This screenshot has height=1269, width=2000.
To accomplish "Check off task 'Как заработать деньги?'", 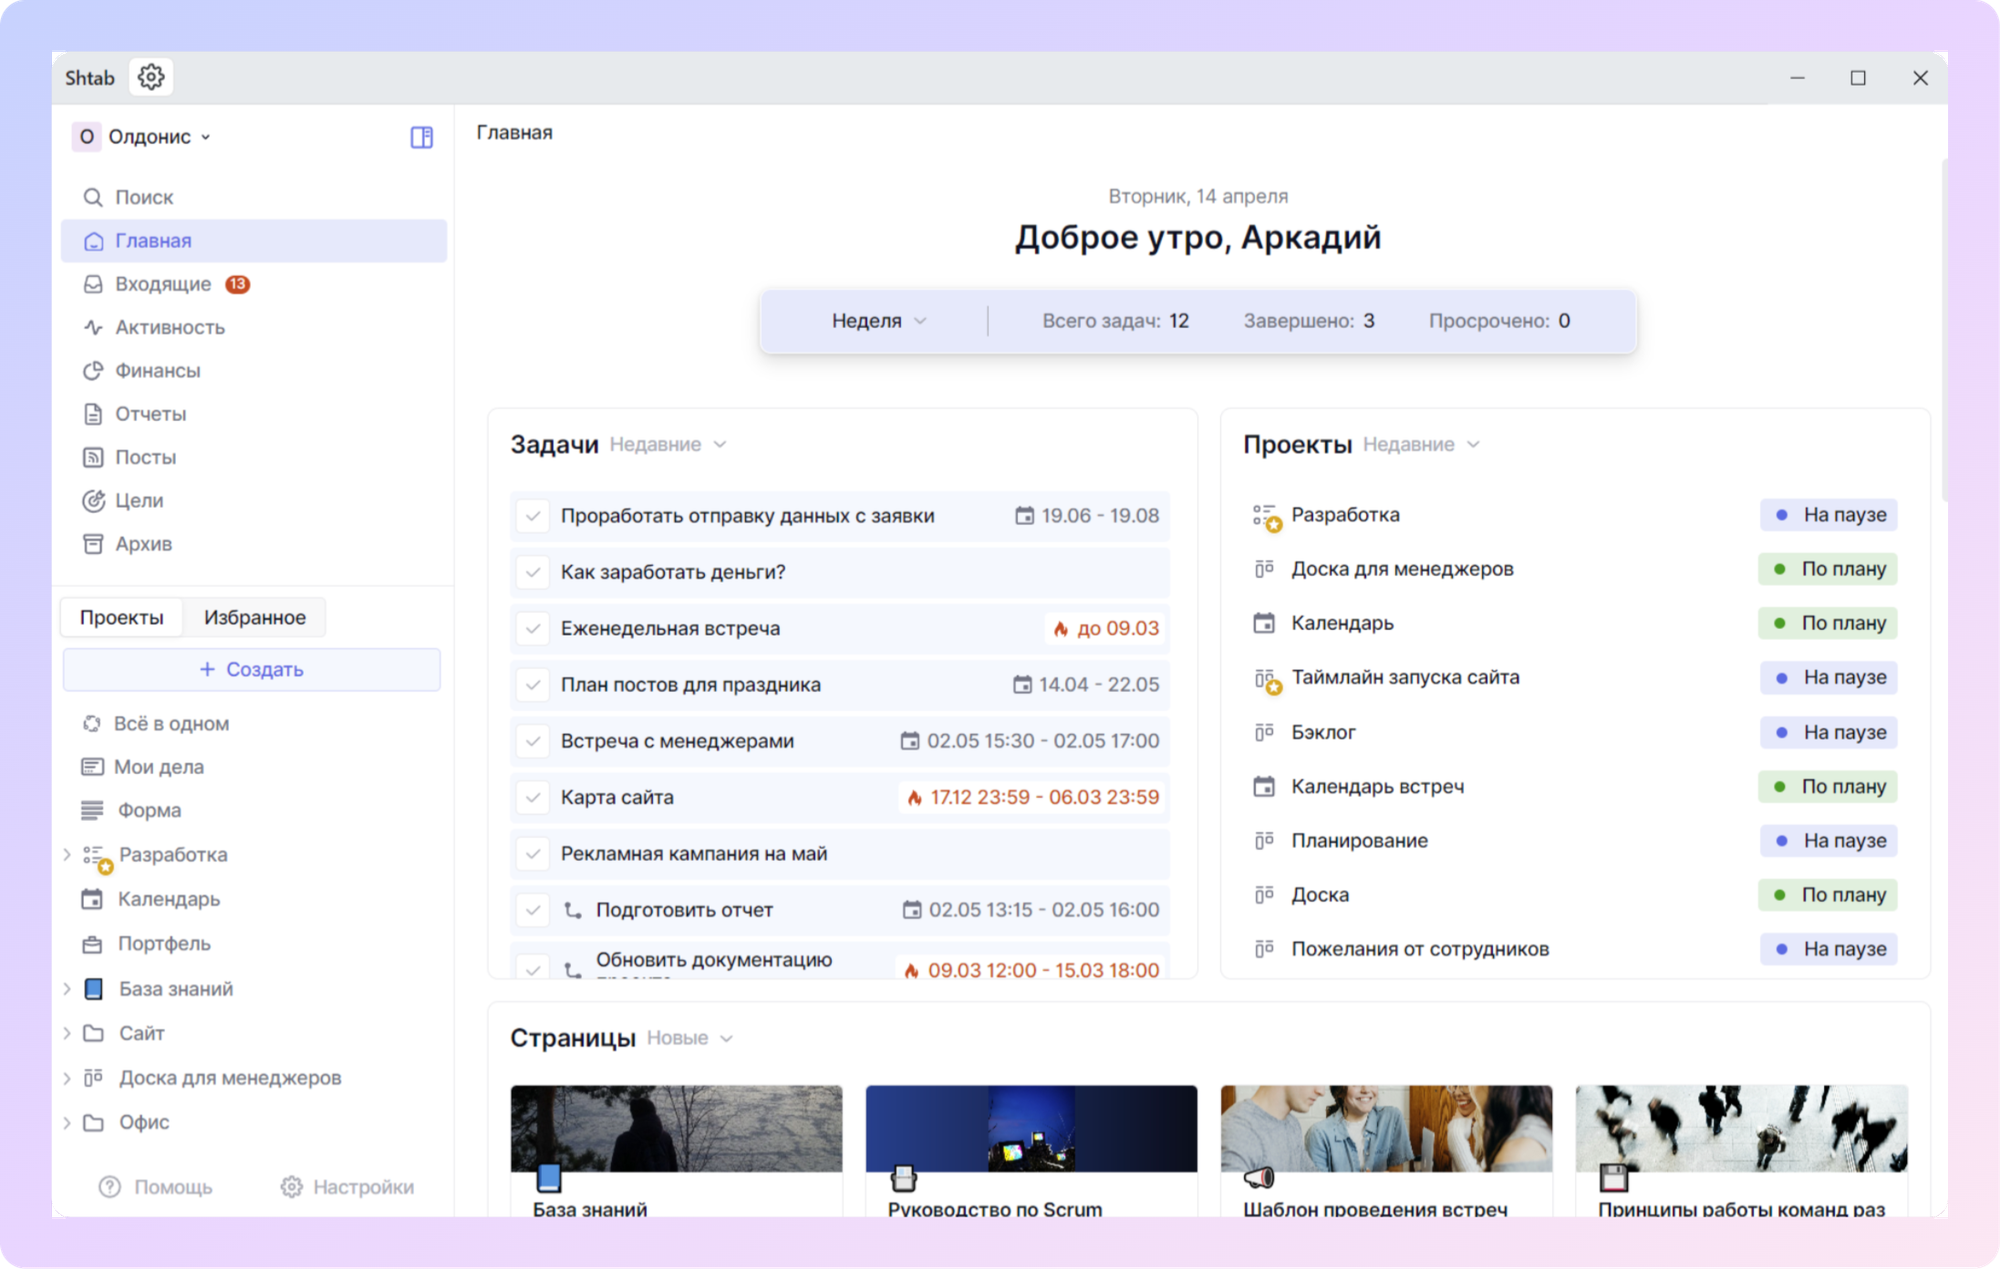I will (x=533, y=572).
